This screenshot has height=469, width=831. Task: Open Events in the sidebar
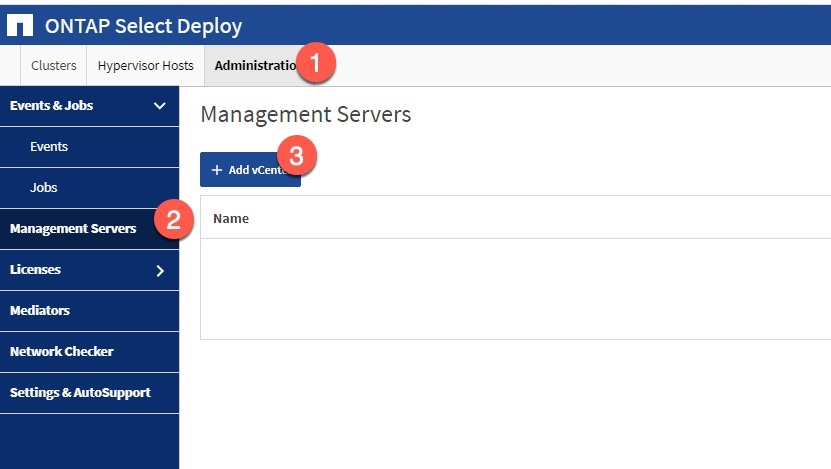tap(49, 147)
